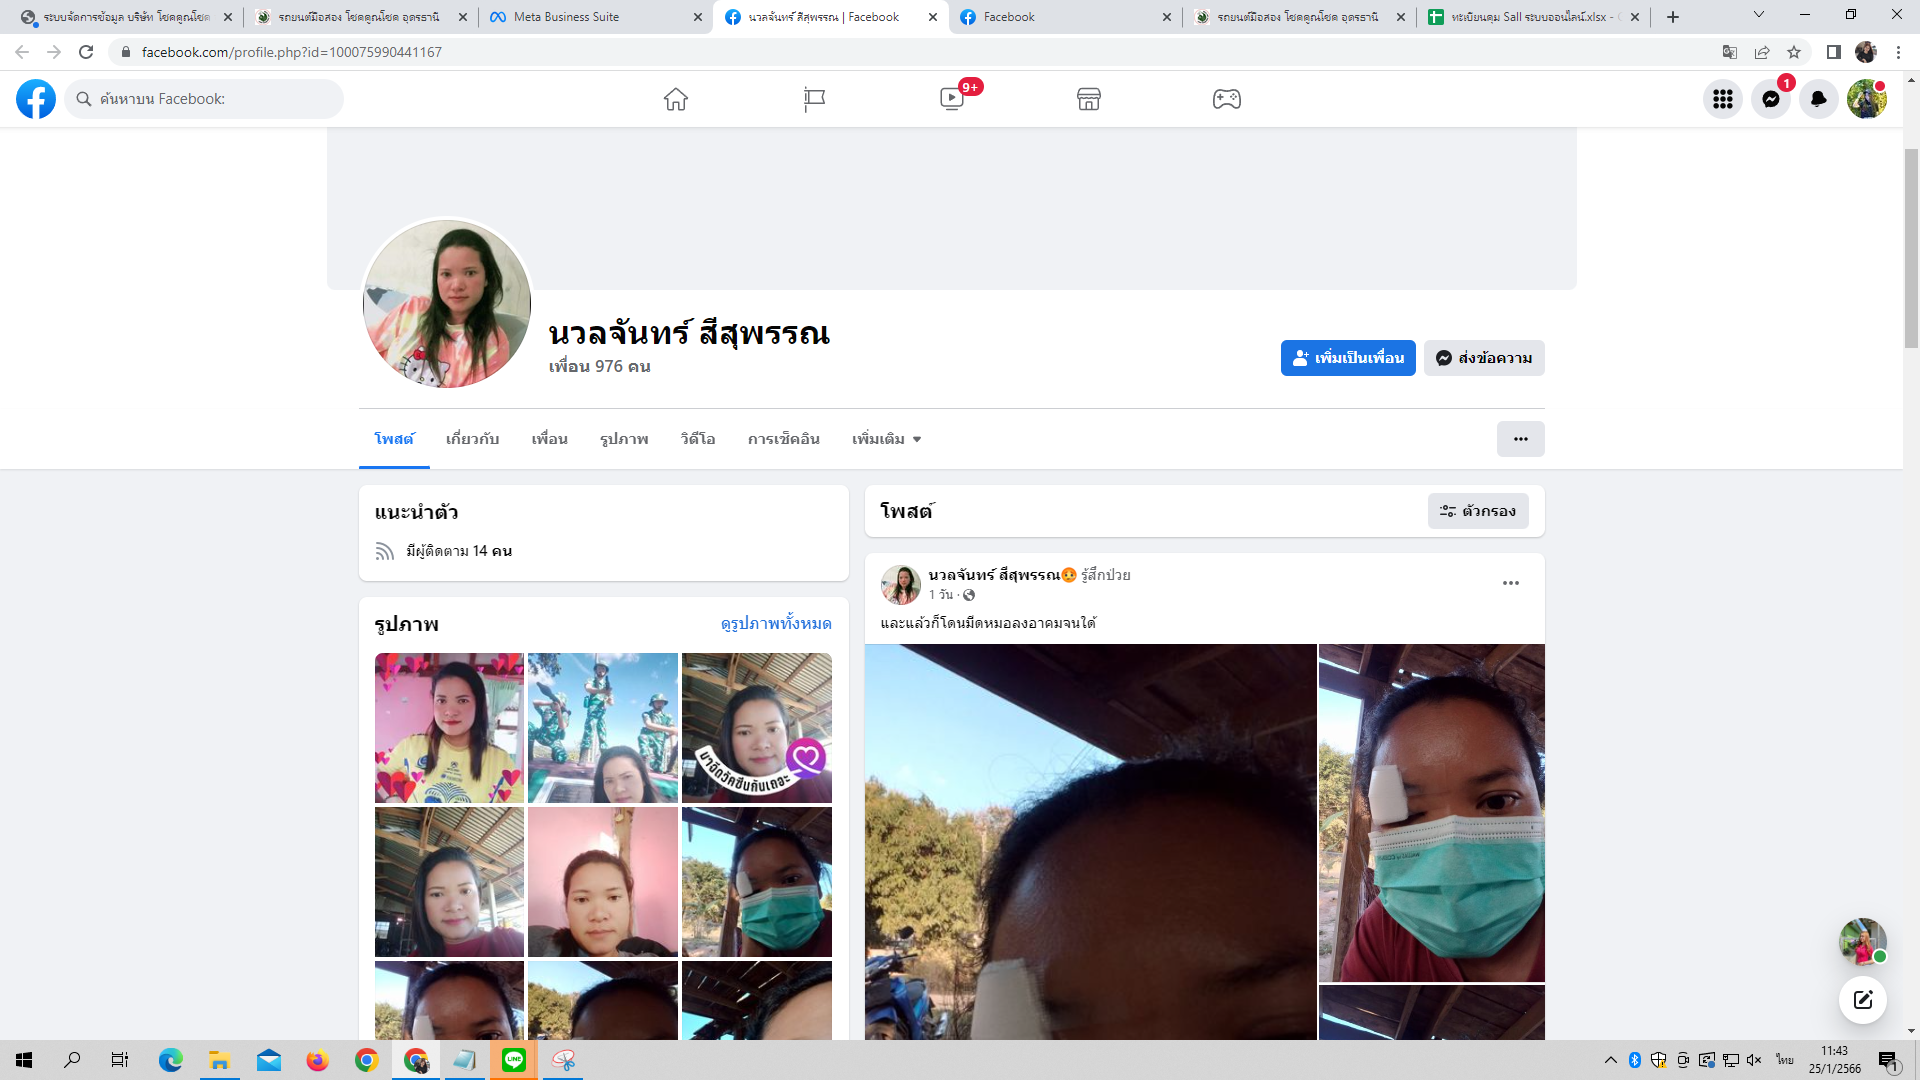1920x1080 pixels.
Task: Switch to the รูปภาพ tab
Action: pyautogui.click(x=624, y=439)
